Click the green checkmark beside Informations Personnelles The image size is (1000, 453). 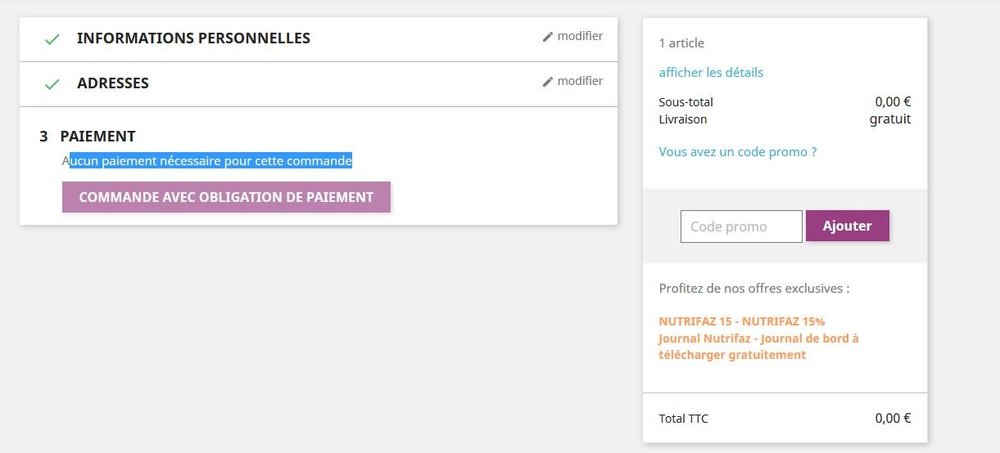(x=52, y=39)
